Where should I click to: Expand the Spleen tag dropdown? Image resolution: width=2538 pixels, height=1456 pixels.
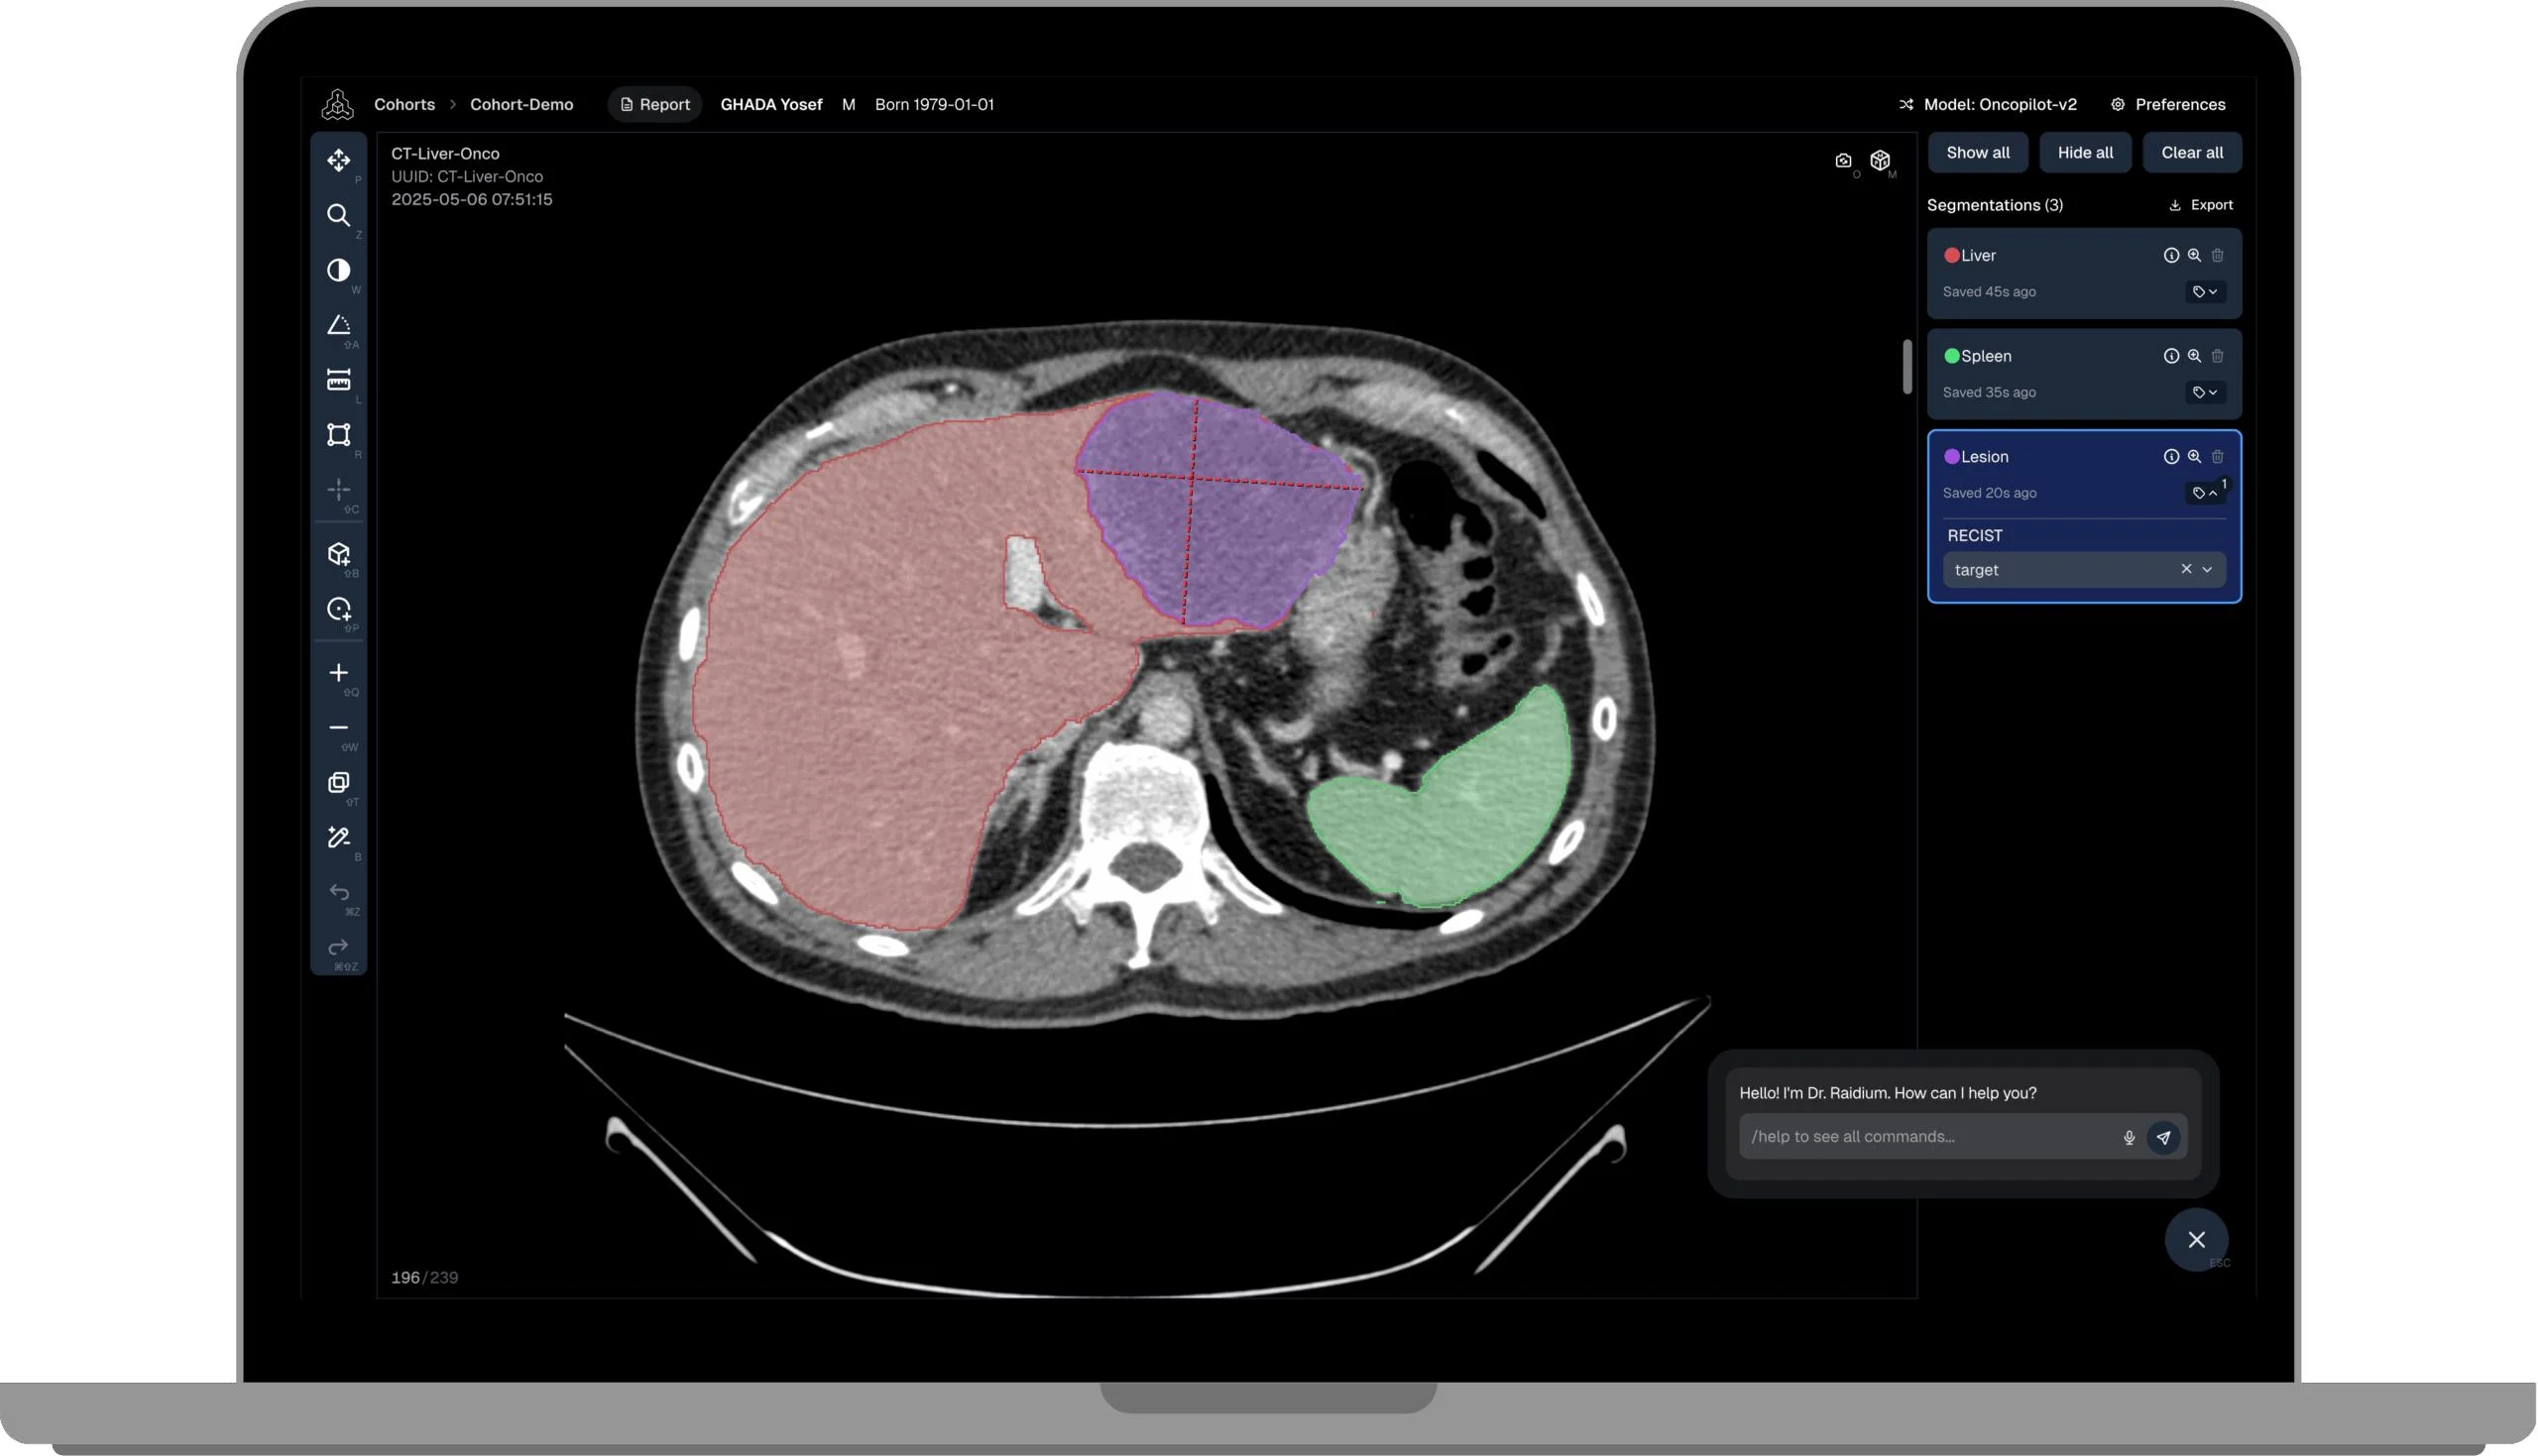[x=2204, y=392]
